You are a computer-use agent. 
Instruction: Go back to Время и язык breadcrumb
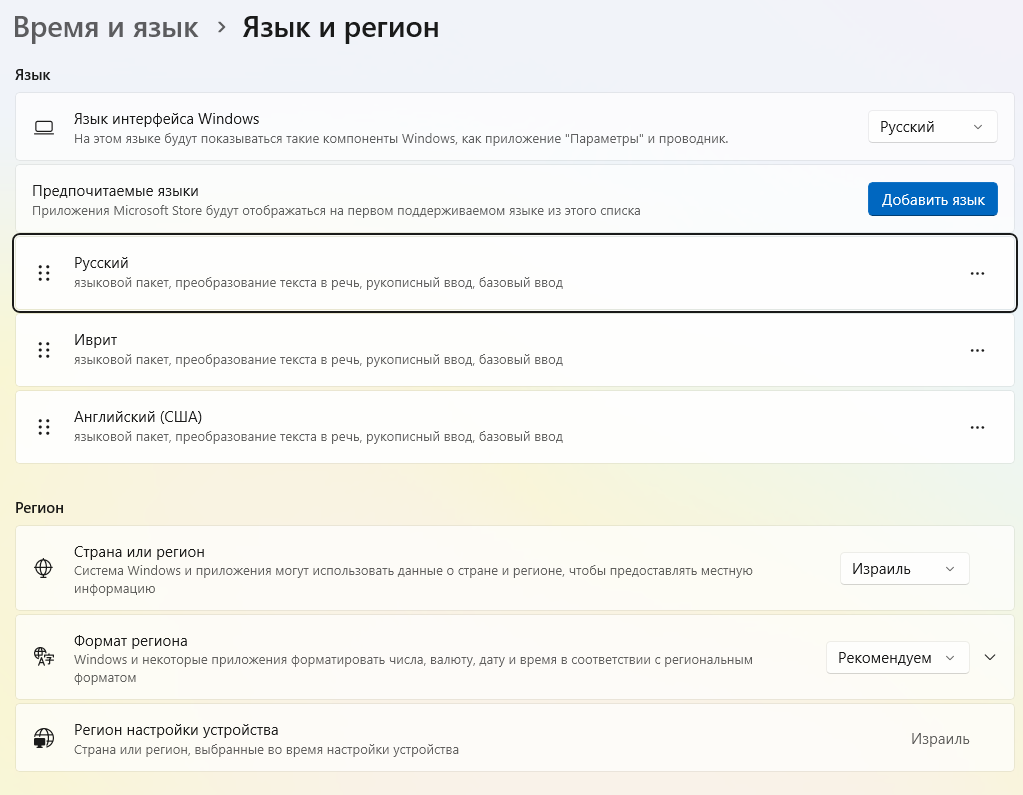coord(106,28)
